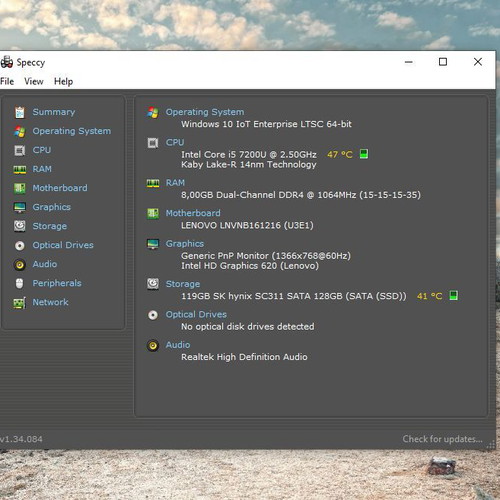This screenshot has height=500, width=500.
Task: Open the View menu
Action: [x=34, y=82]
